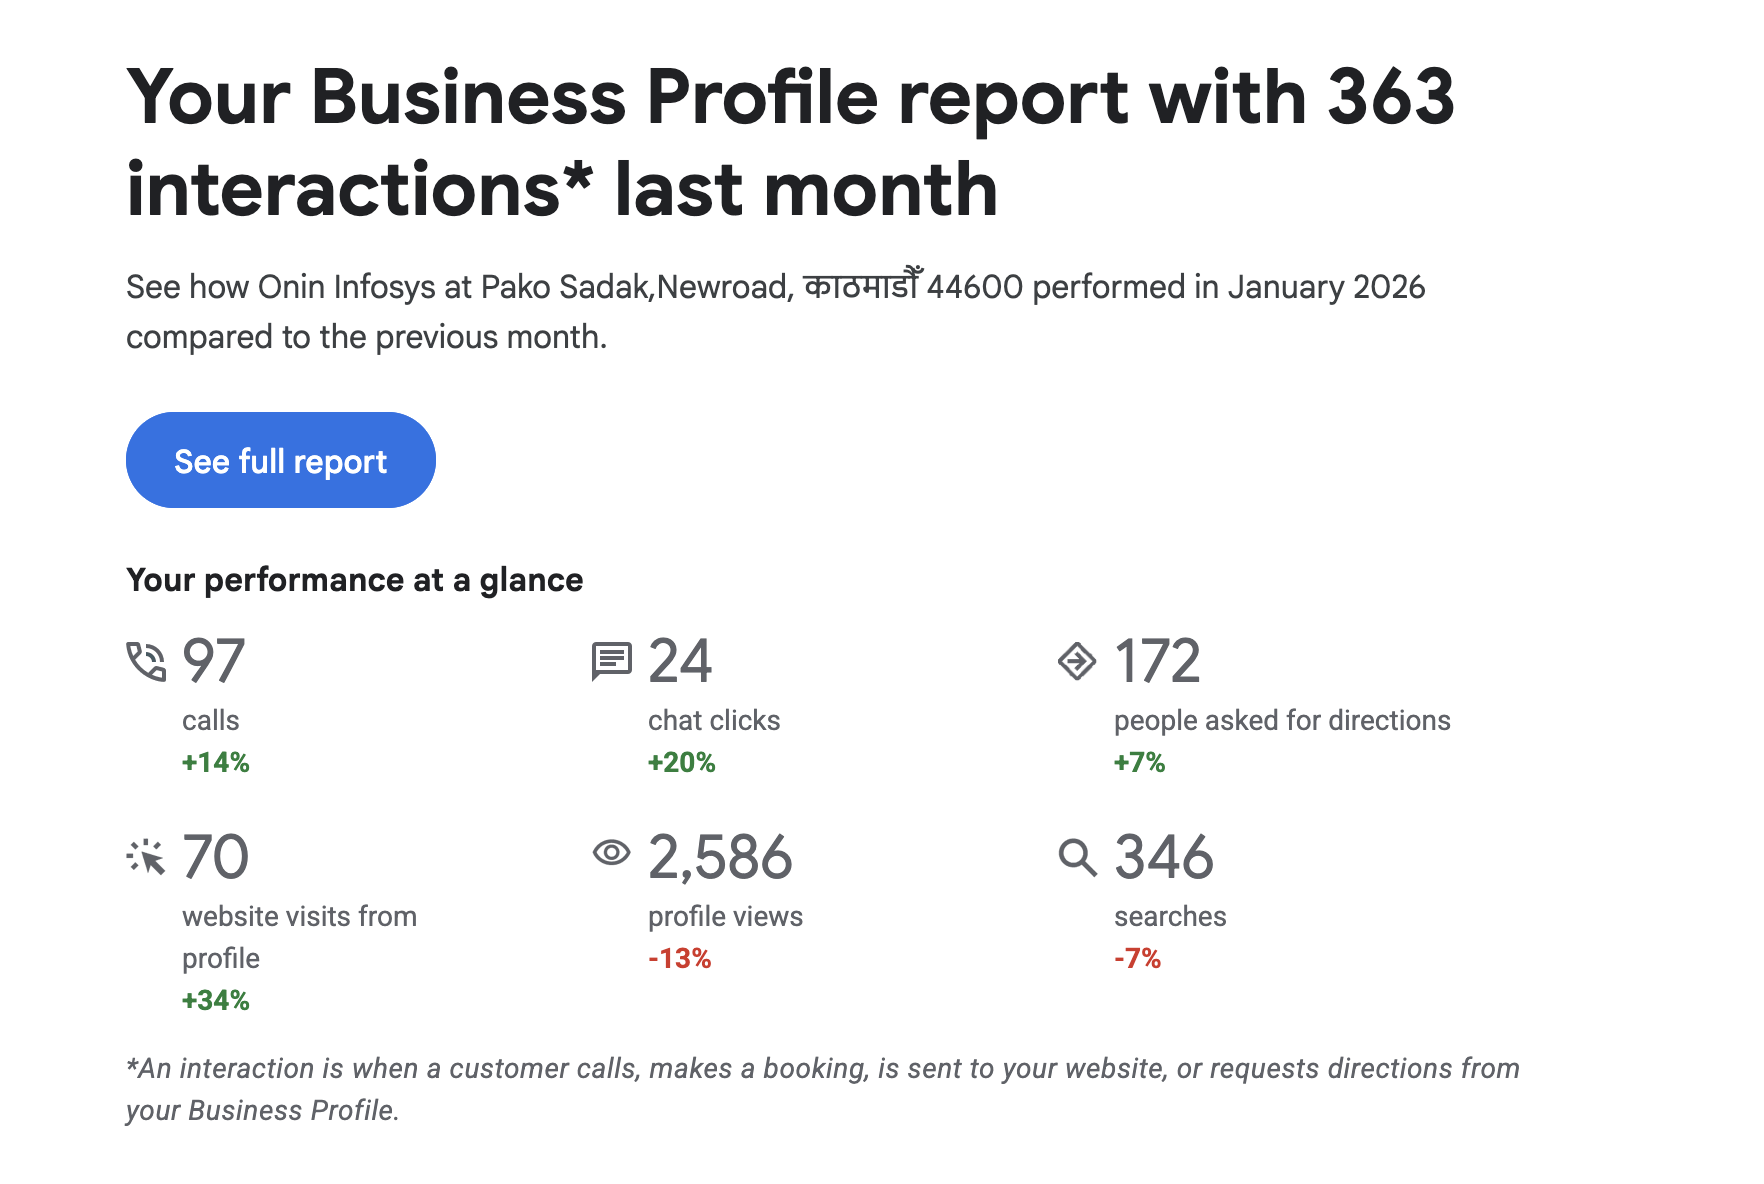Click the +34% website visits change
1764x1184 pixels.
[x=216, y=1001]
